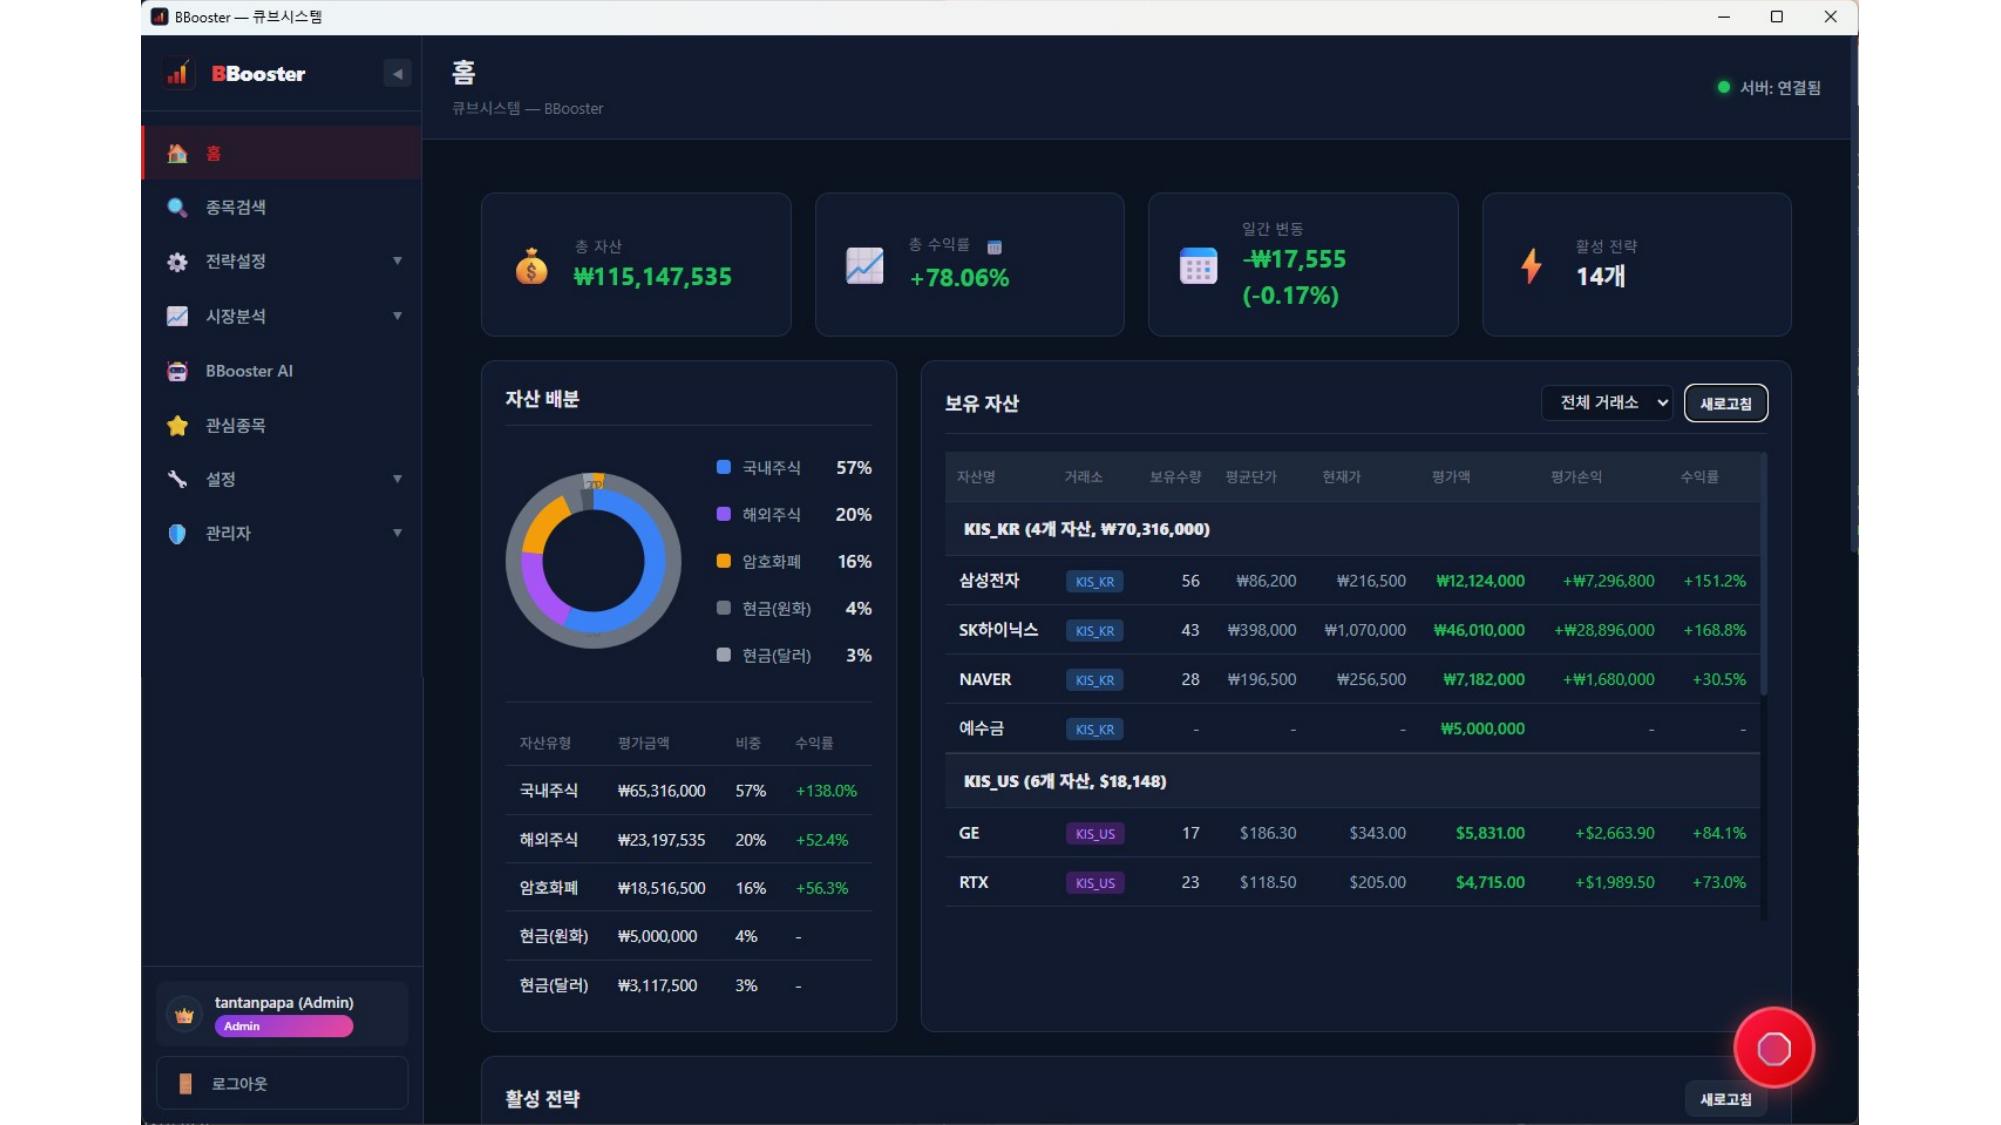Click the red floating record button

(x=1773, y=1048)
